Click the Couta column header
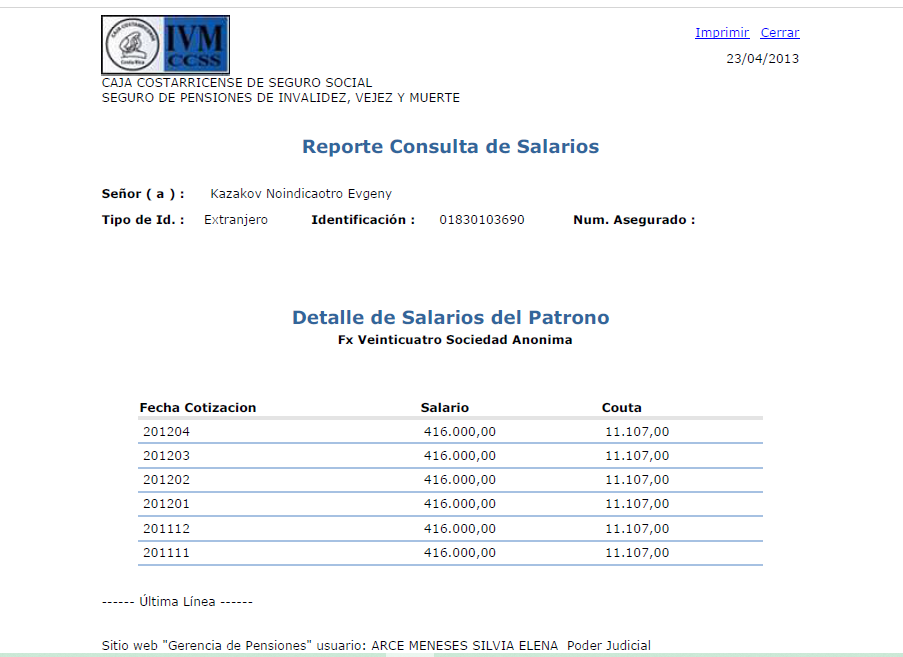The image size is (903, 657). click(x=621, y=408)
